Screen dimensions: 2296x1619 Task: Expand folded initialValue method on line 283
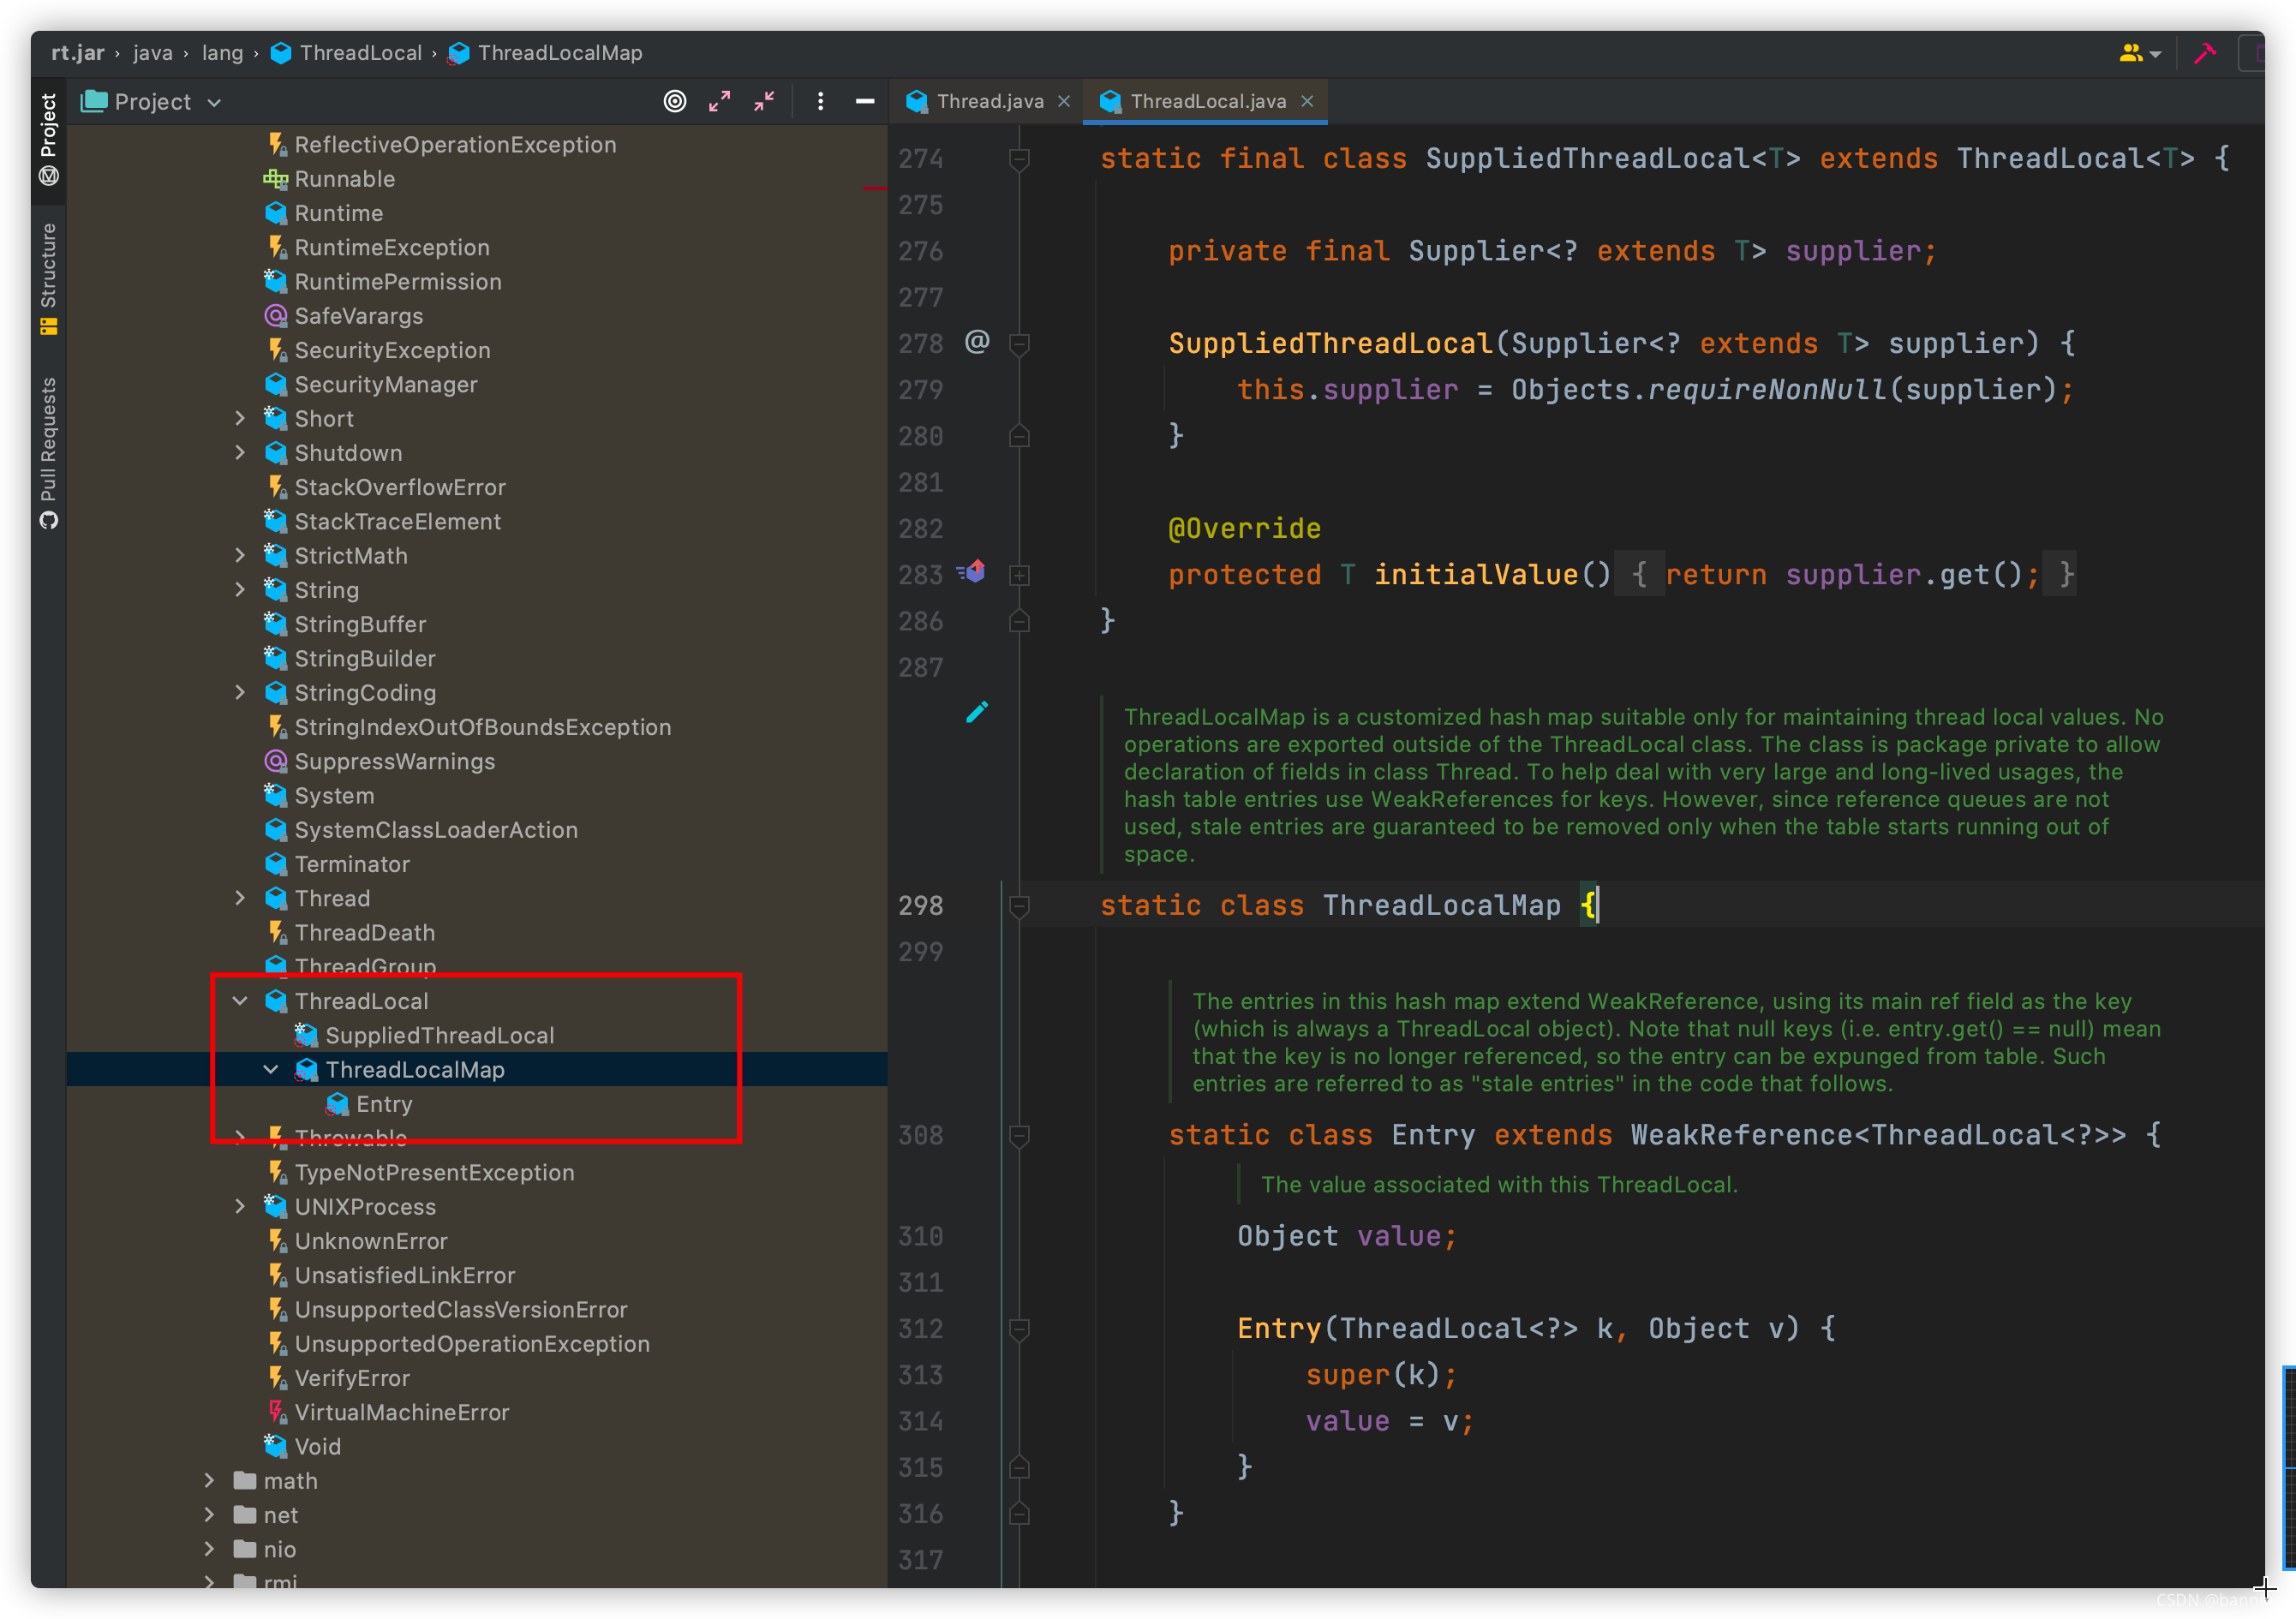point(1019,575)
